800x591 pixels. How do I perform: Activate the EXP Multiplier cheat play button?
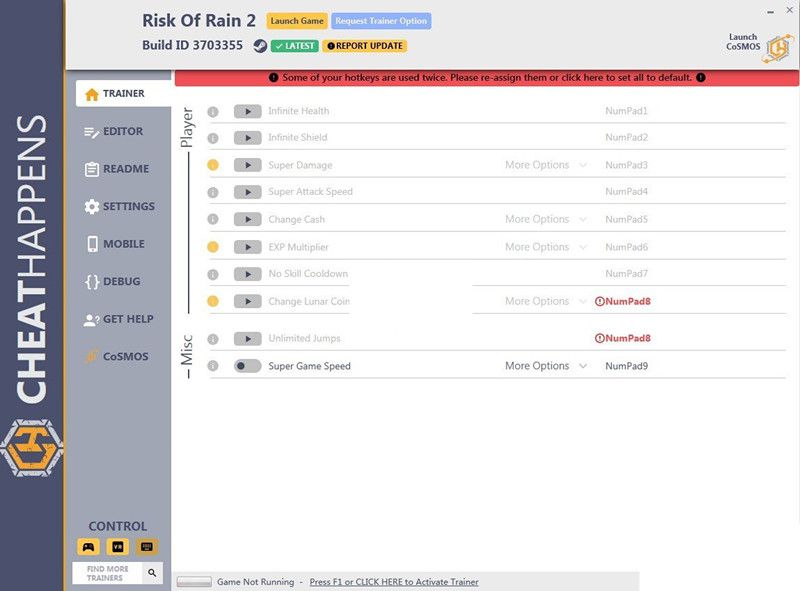(247, 247)
